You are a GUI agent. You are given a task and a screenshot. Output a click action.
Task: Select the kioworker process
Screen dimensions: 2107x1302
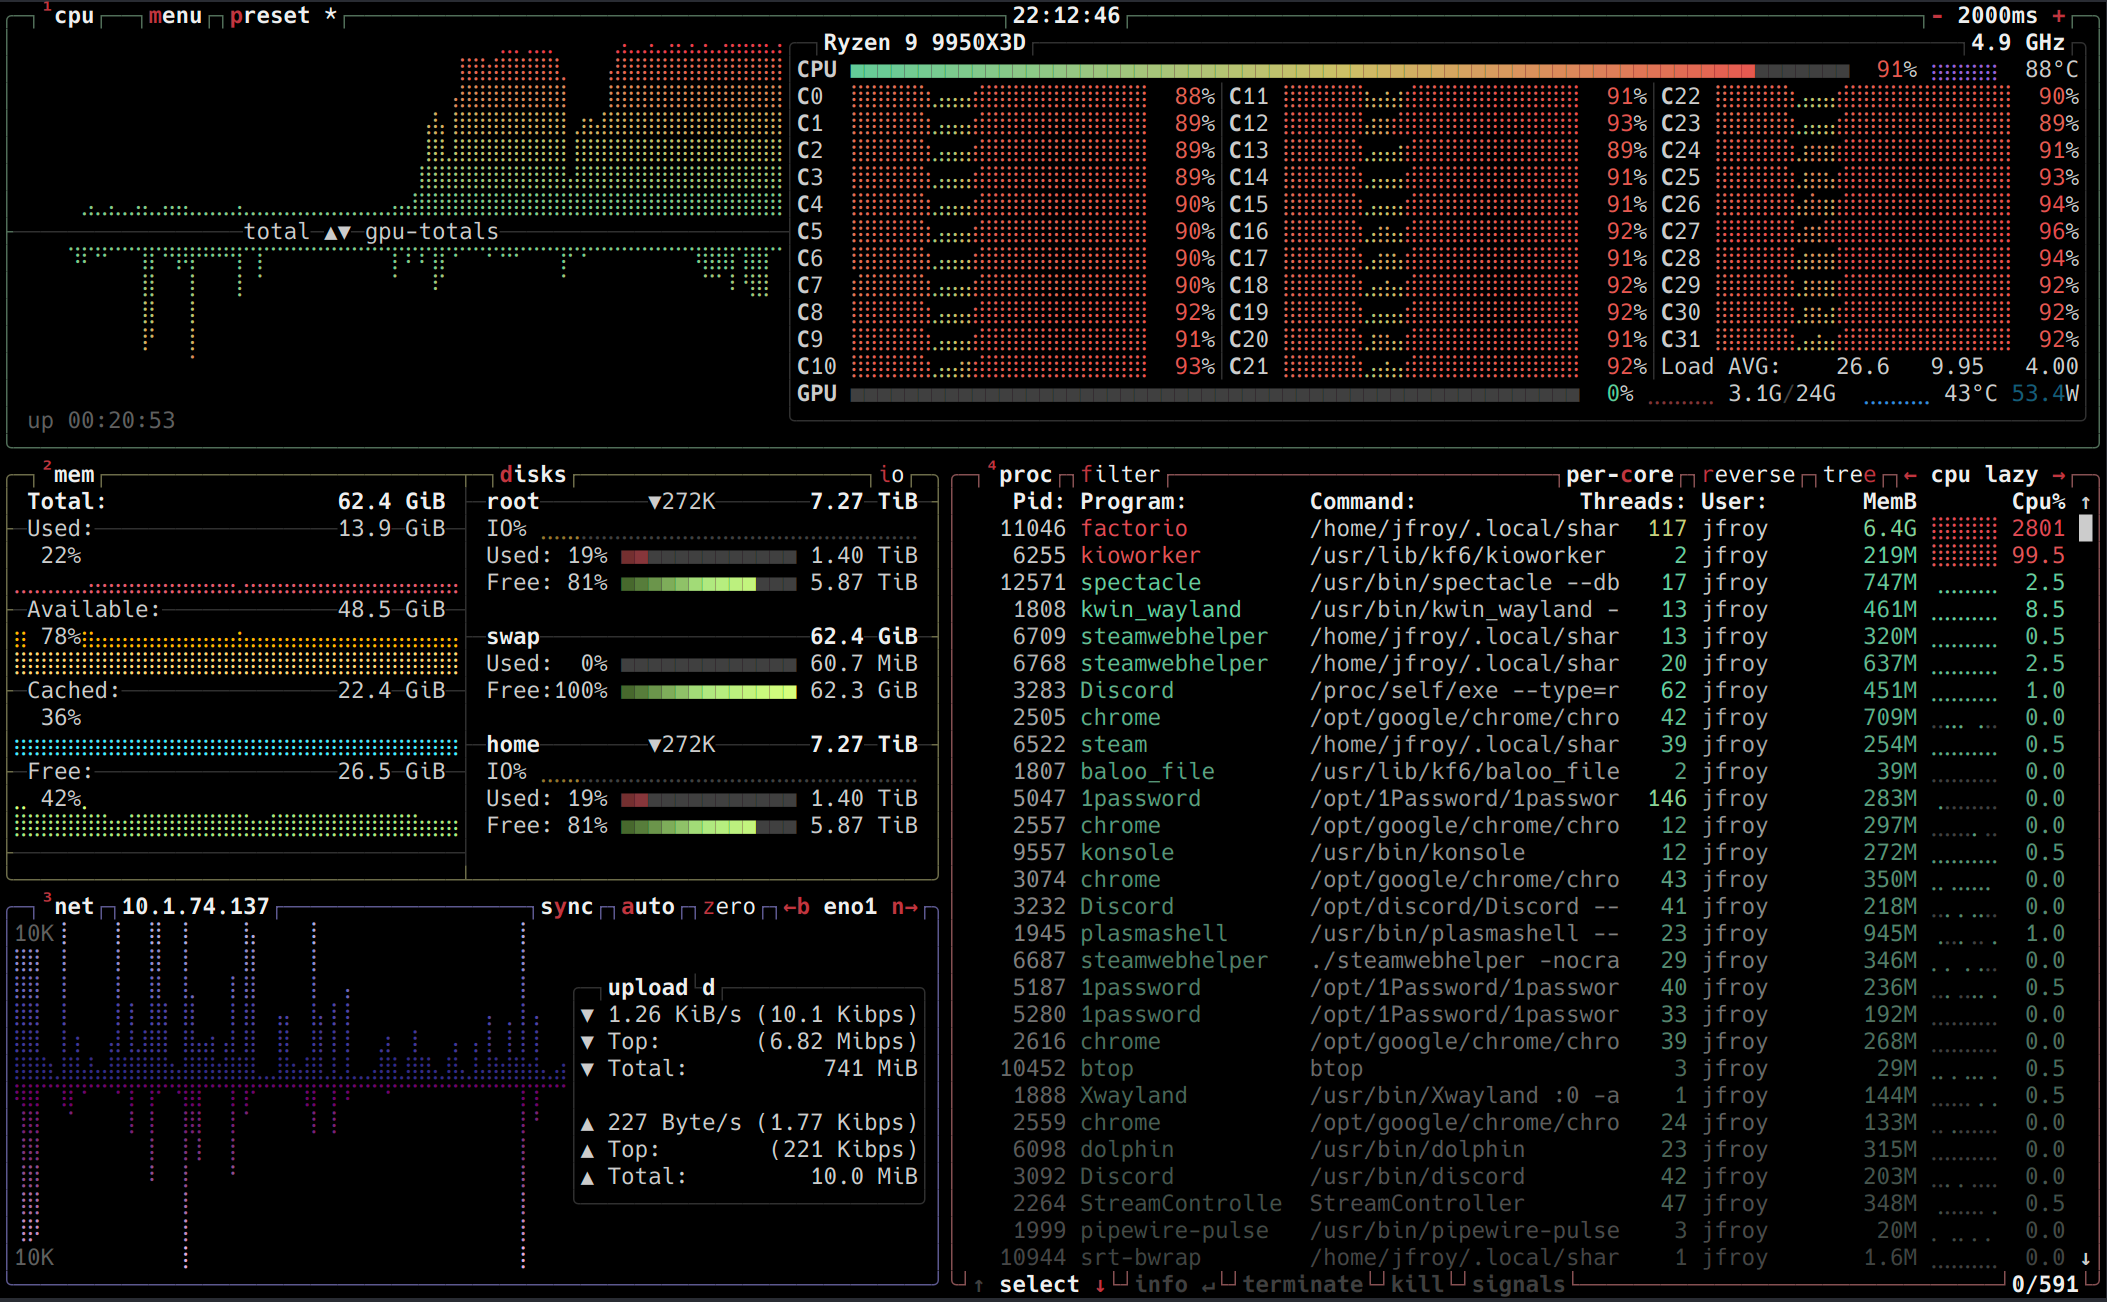point(1519,556)
